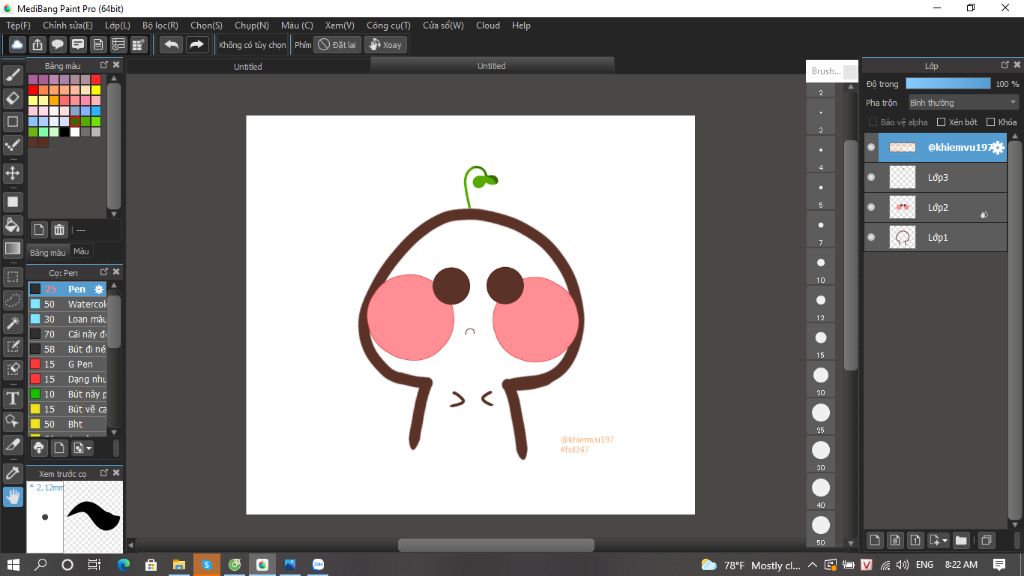Click the Redo arrow
This screenshot has height=576, width=1024.
(x=196, y=44)
